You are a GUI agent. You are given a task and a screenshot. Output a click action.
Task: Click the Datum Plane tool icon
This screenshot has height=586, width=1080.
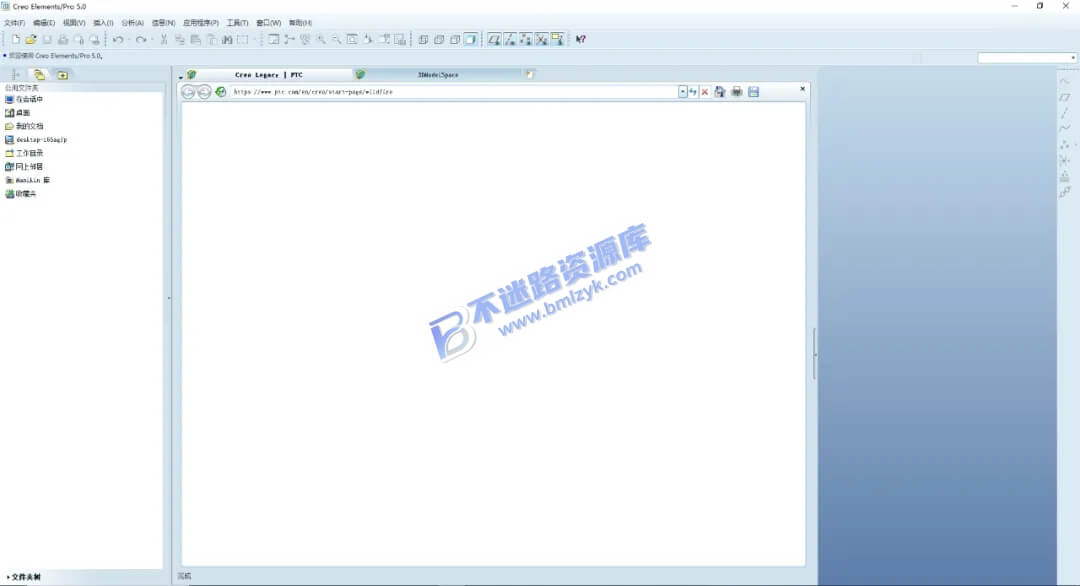pyautogui.click(x=1065, y=97)
